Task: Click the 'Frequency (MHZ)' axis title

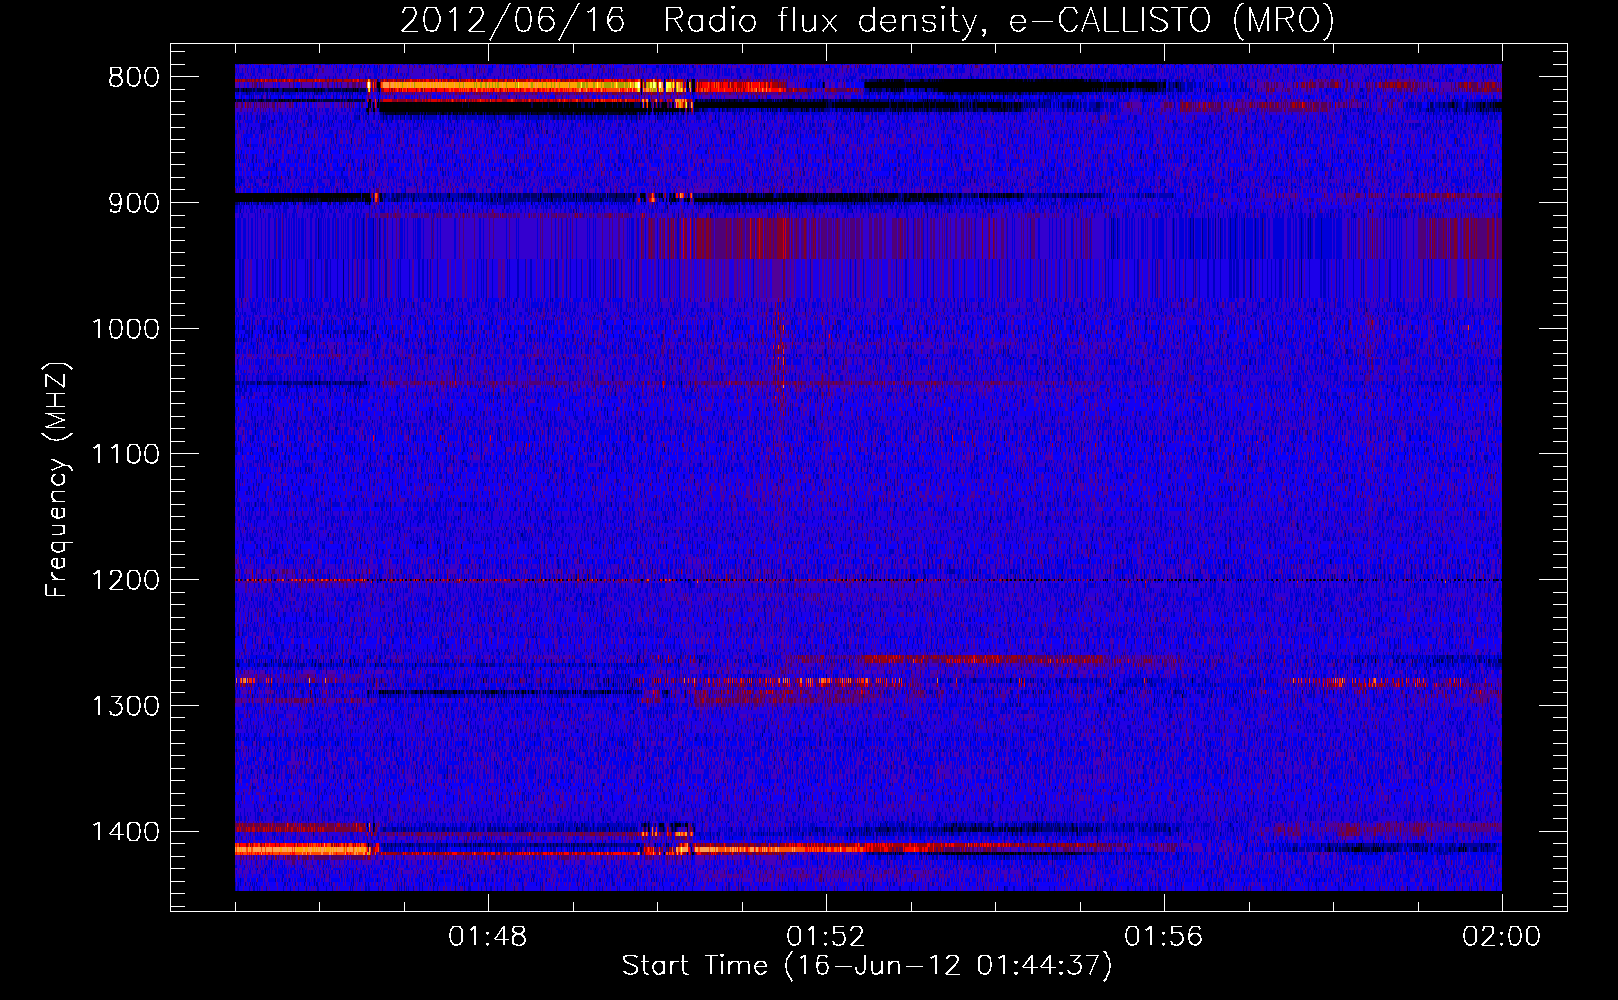Action: point(58,479)
